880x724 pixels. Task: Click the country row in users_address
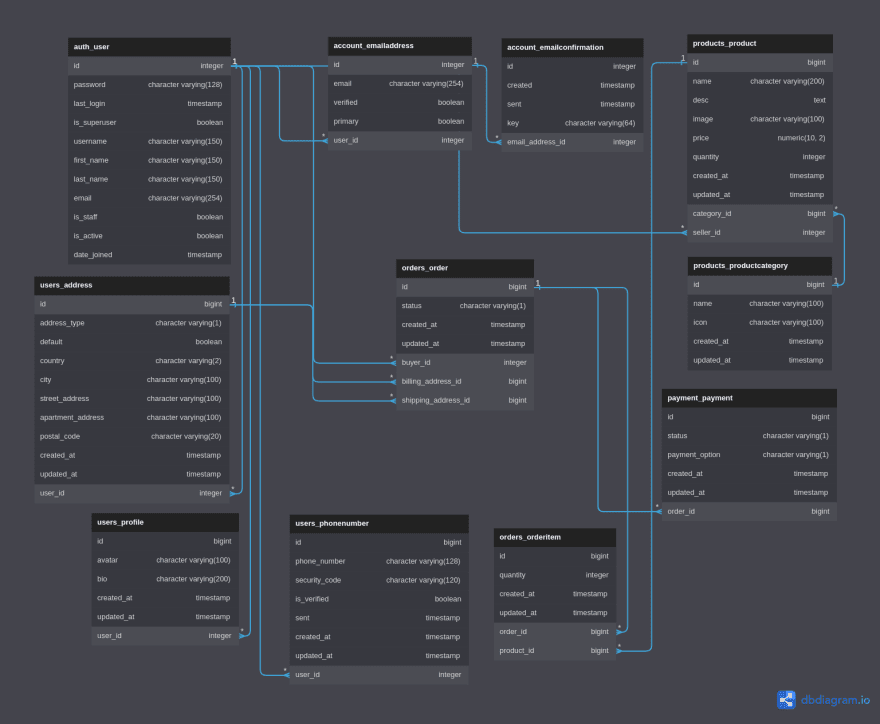point(132,361)
